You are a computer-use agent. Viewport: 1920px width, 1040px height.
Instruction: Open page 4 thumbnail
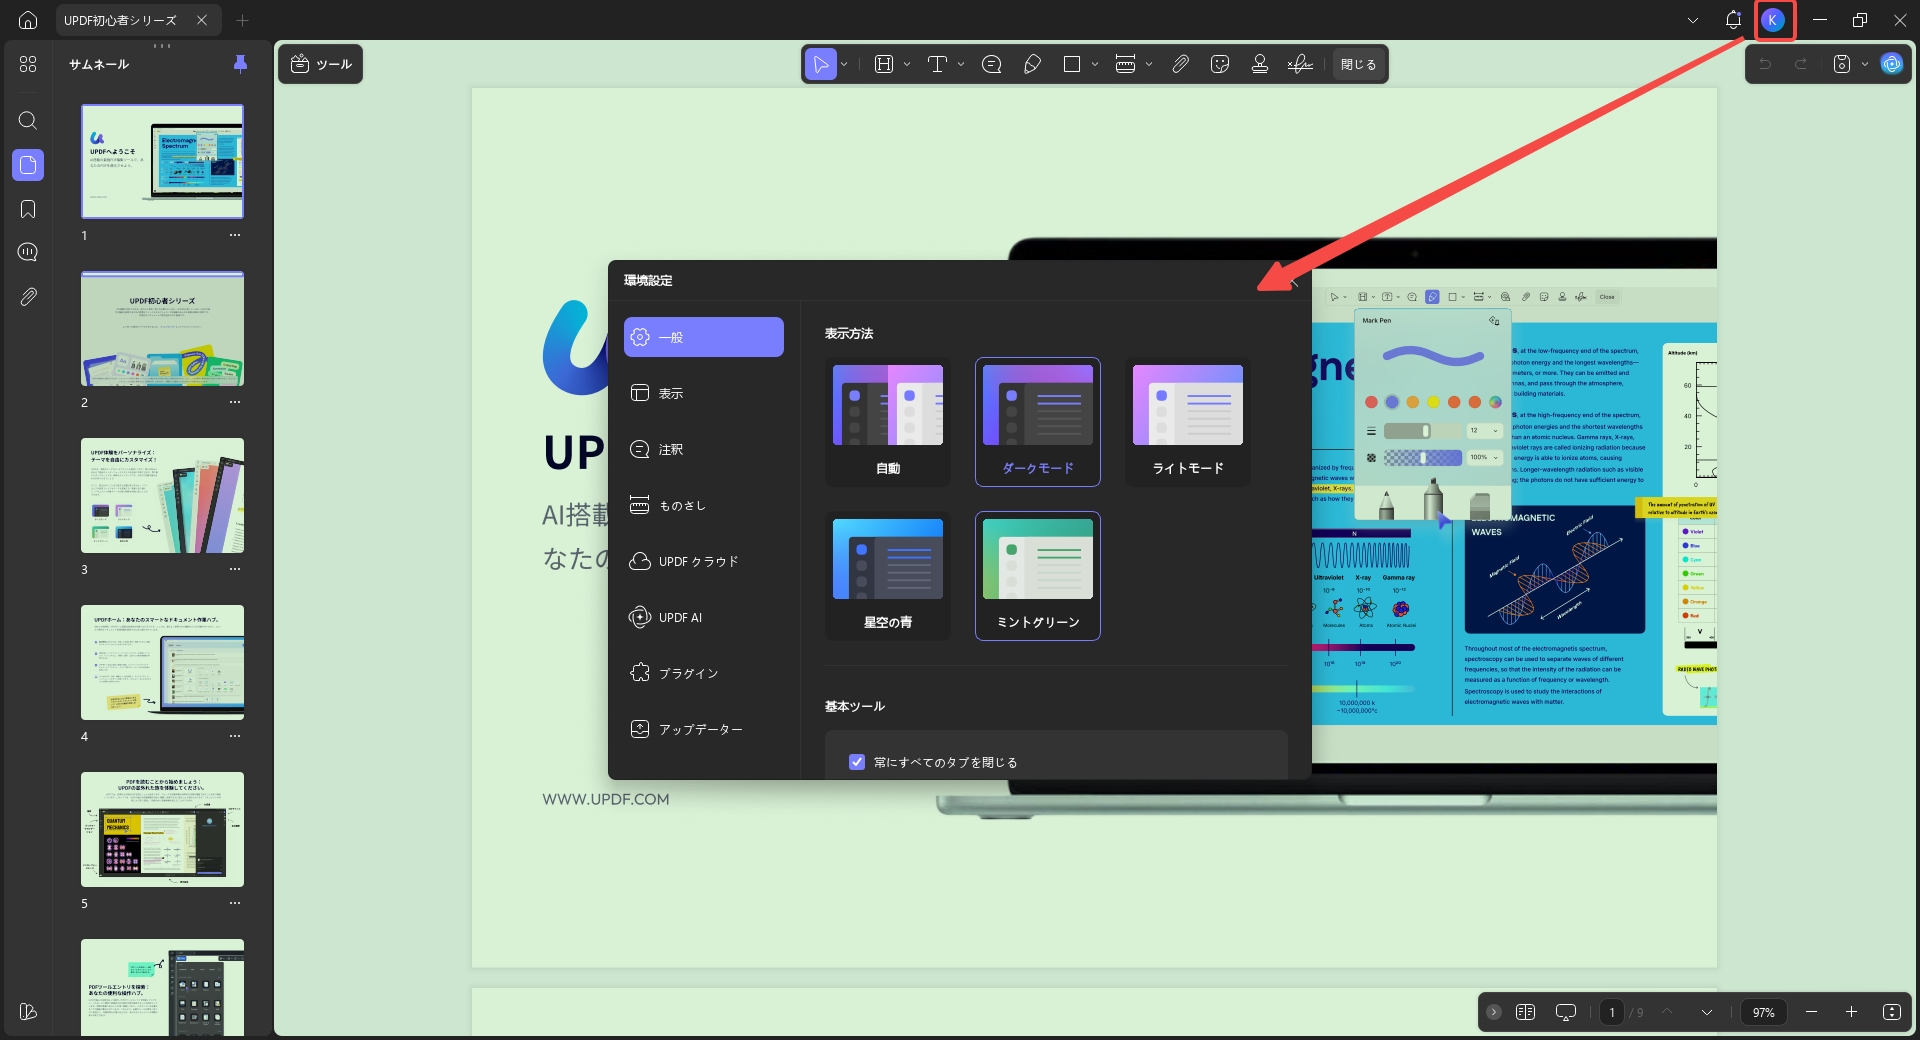pyautogui.click(x=162, y=662)
